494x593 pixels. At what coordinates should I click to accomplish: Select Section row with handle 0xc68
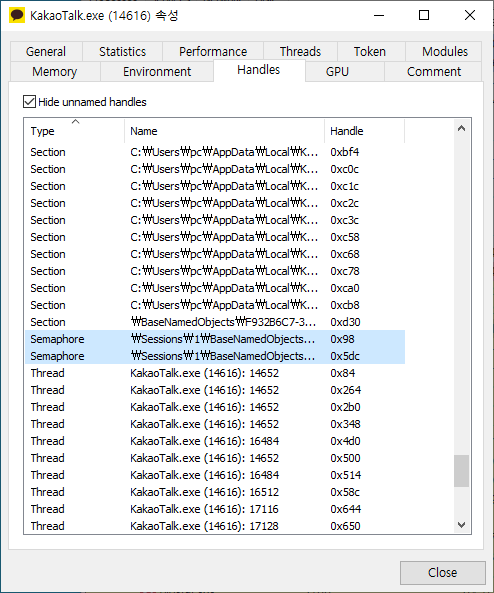coord(215,254)
